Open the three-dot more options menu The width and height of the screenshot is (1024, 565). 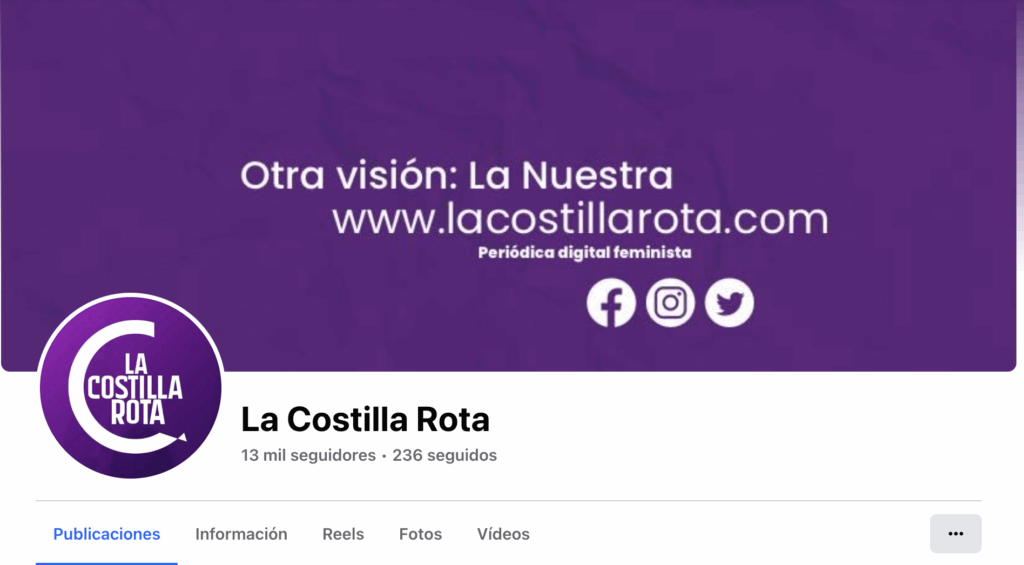955,534
